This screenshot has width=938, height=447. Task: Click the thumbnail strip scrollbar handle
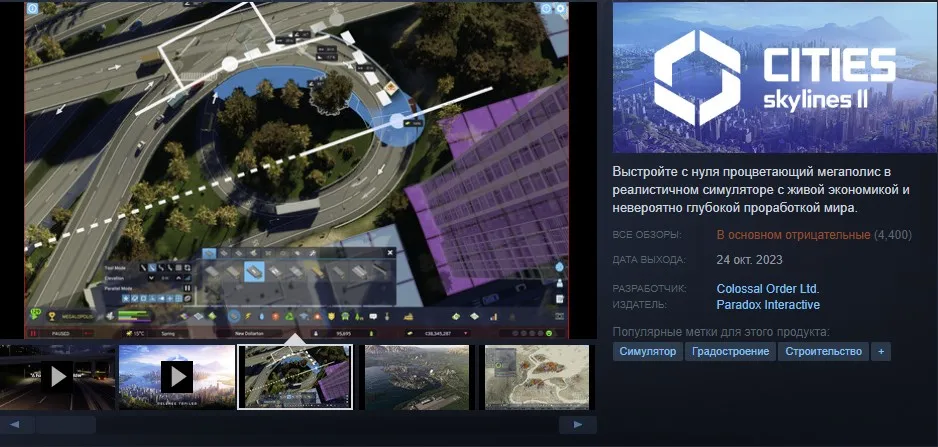[x=65, y=425]
